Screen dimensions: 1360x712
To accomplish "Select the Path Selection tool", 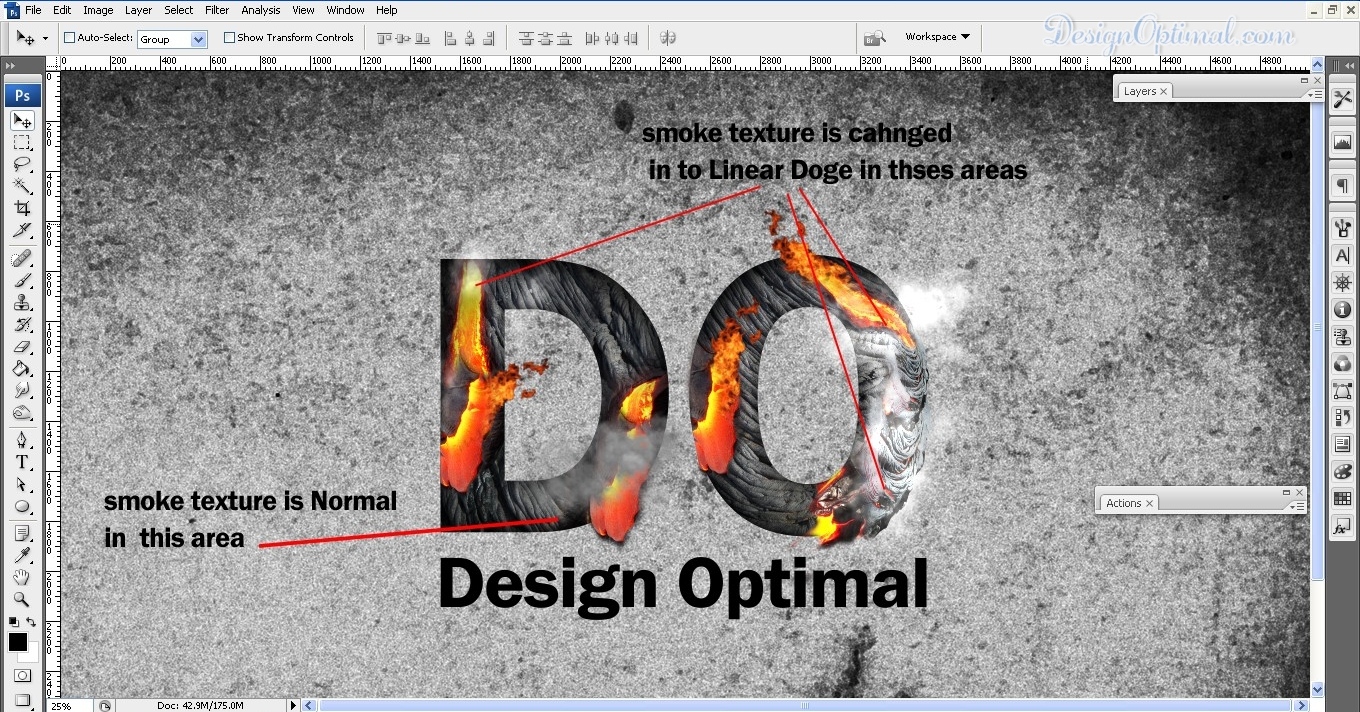I will [x=22, y=484].
